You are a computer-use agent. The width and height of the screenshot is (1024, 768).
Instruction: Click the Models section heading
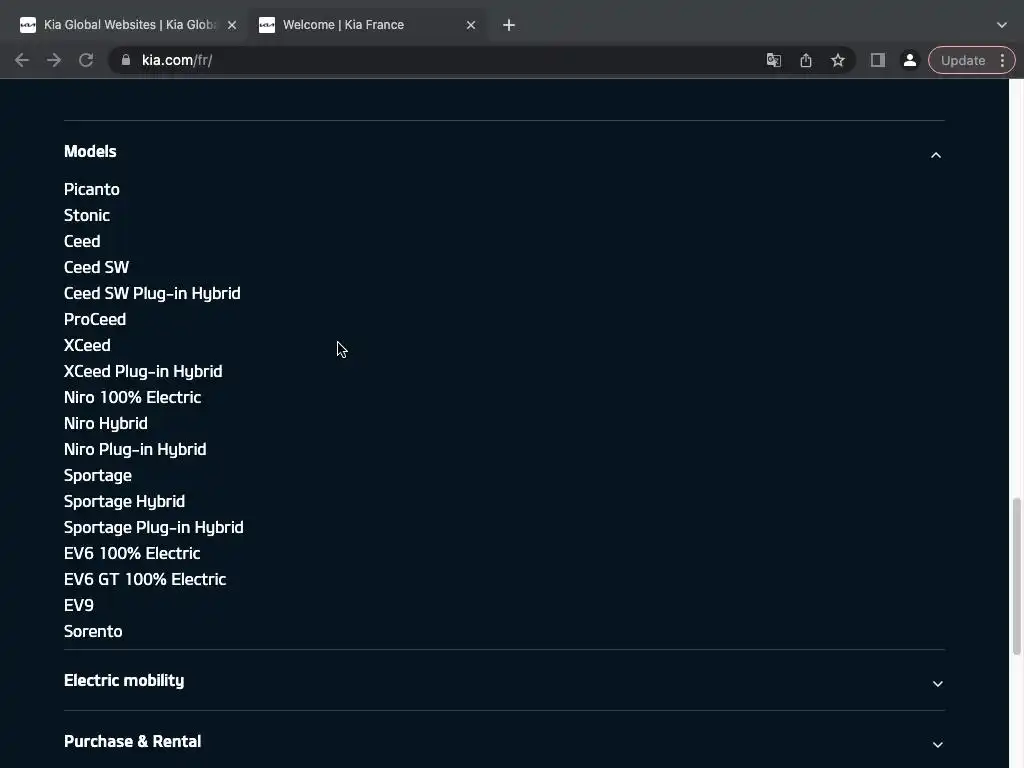(x=90, y=152)
